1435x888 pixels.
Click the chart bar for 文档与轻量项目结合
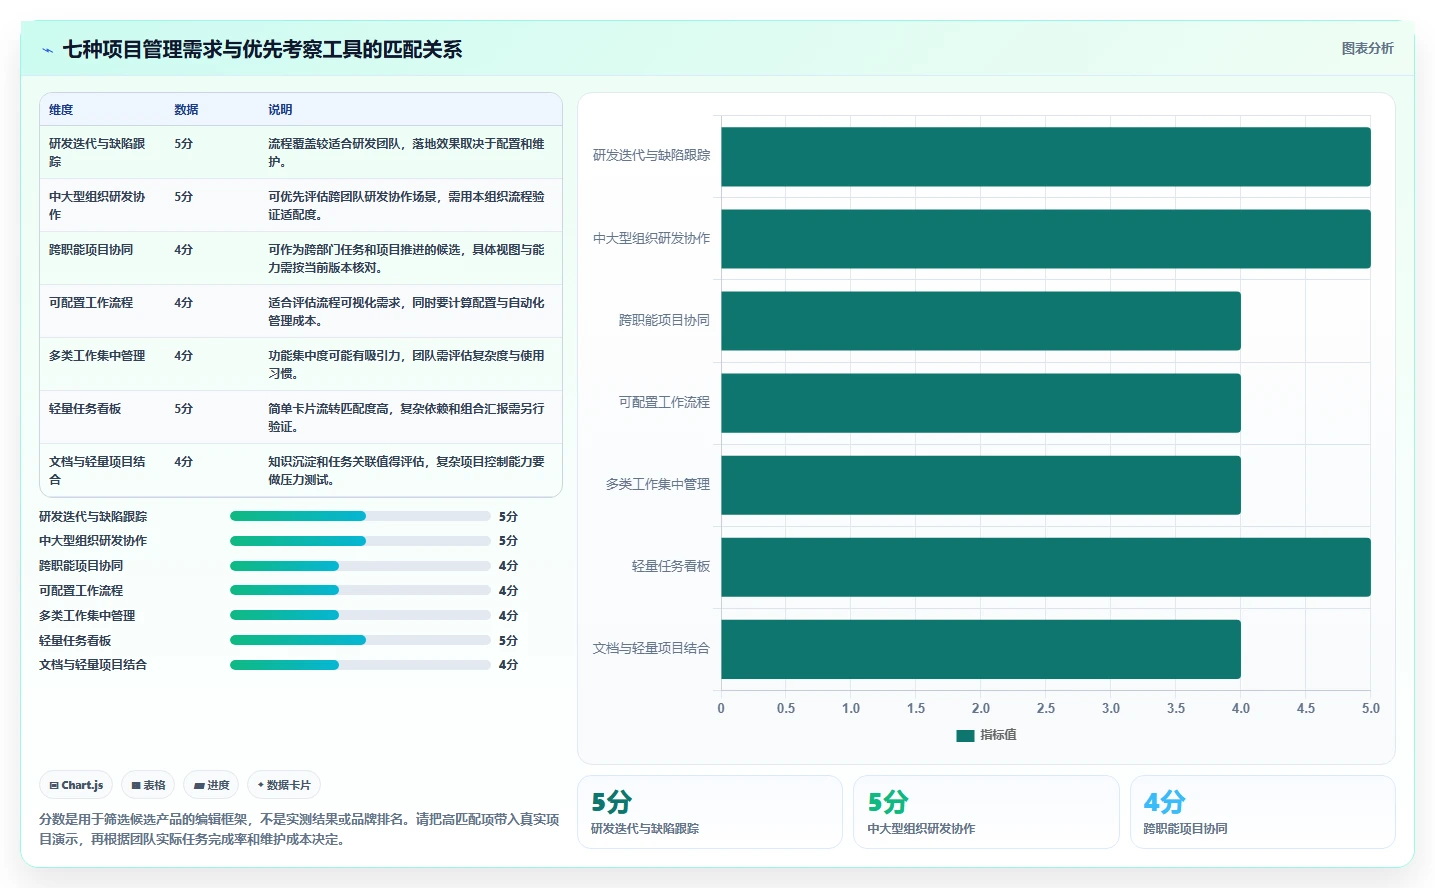coord(981,649)
